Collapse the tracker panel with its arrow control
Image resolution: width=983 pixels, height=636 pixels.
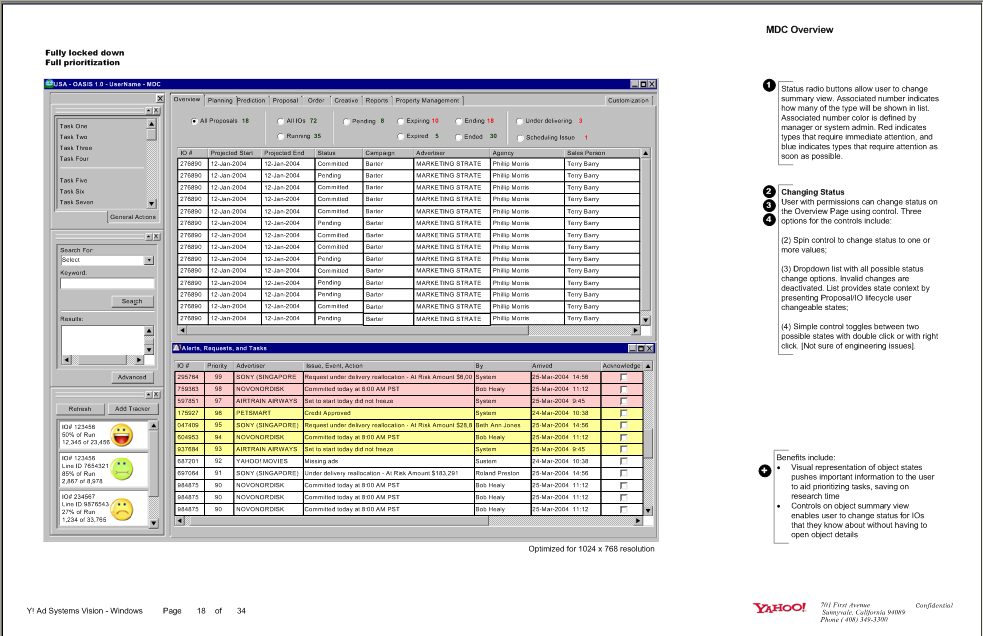tap(150, 396)
